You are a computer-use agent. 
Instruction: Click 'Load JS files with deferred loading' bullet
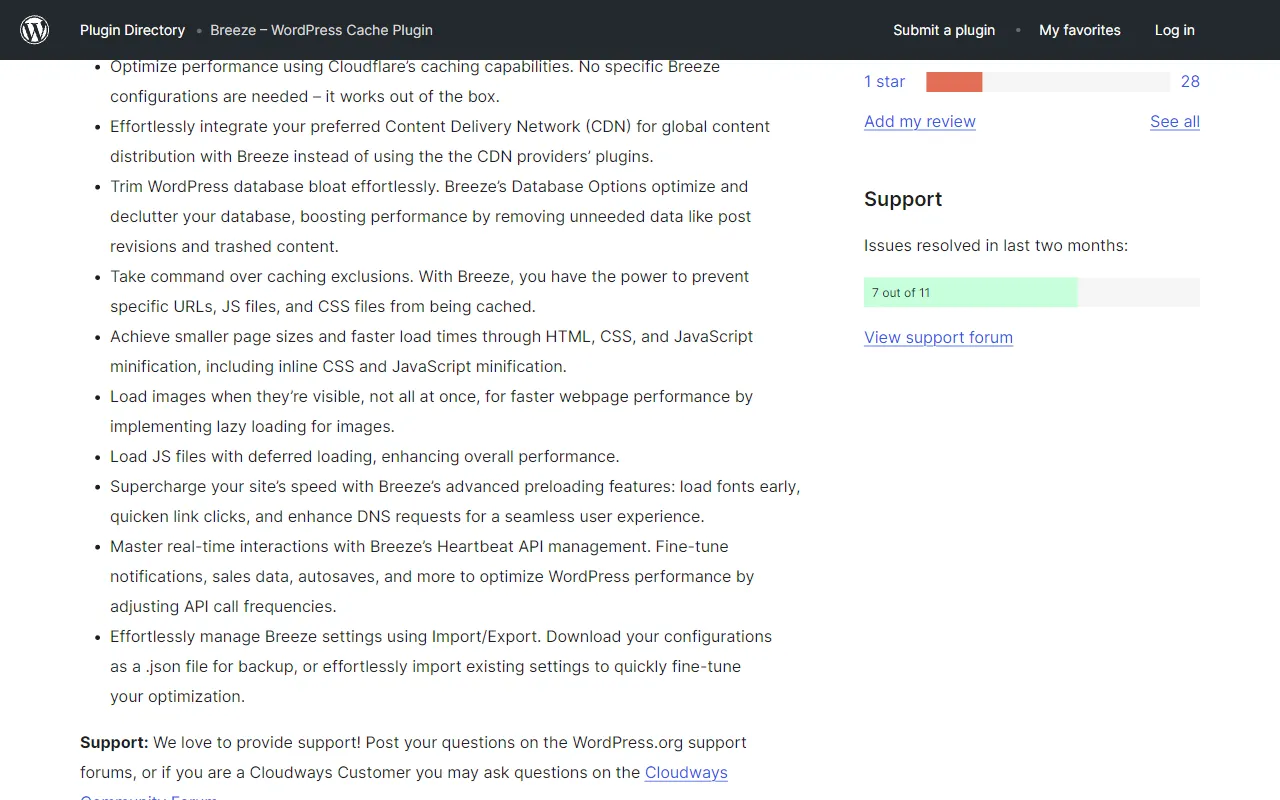pos(365,457)
